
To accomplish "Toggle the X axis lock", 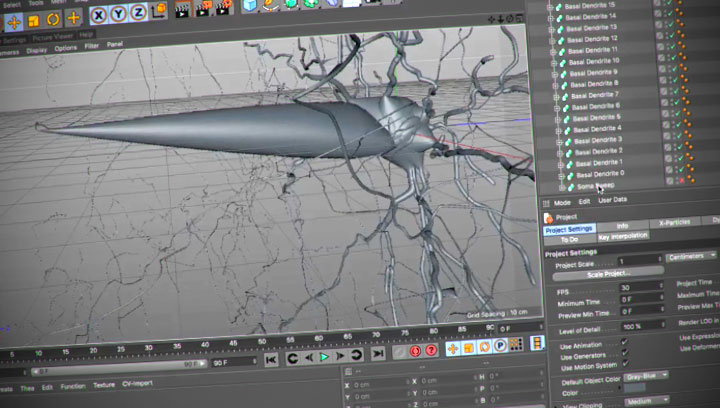I will [100, 16].
